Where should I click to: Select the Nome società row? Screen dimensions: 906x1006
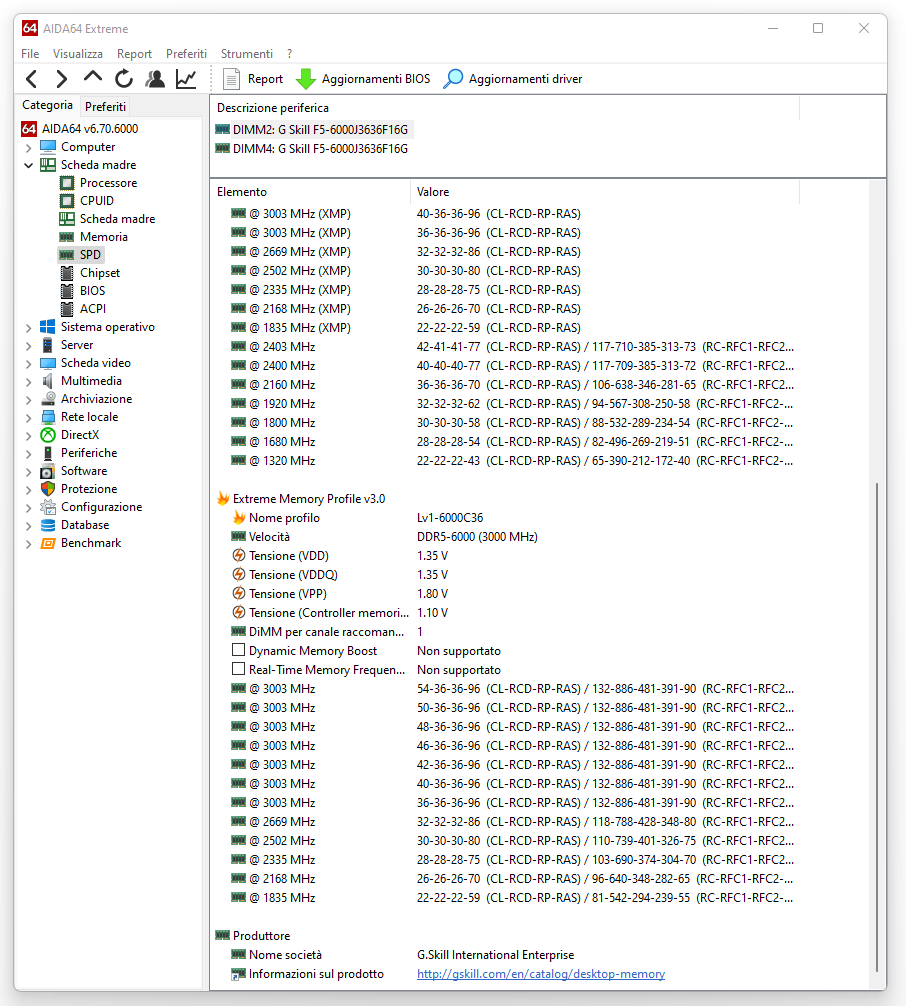pos(507,955)
